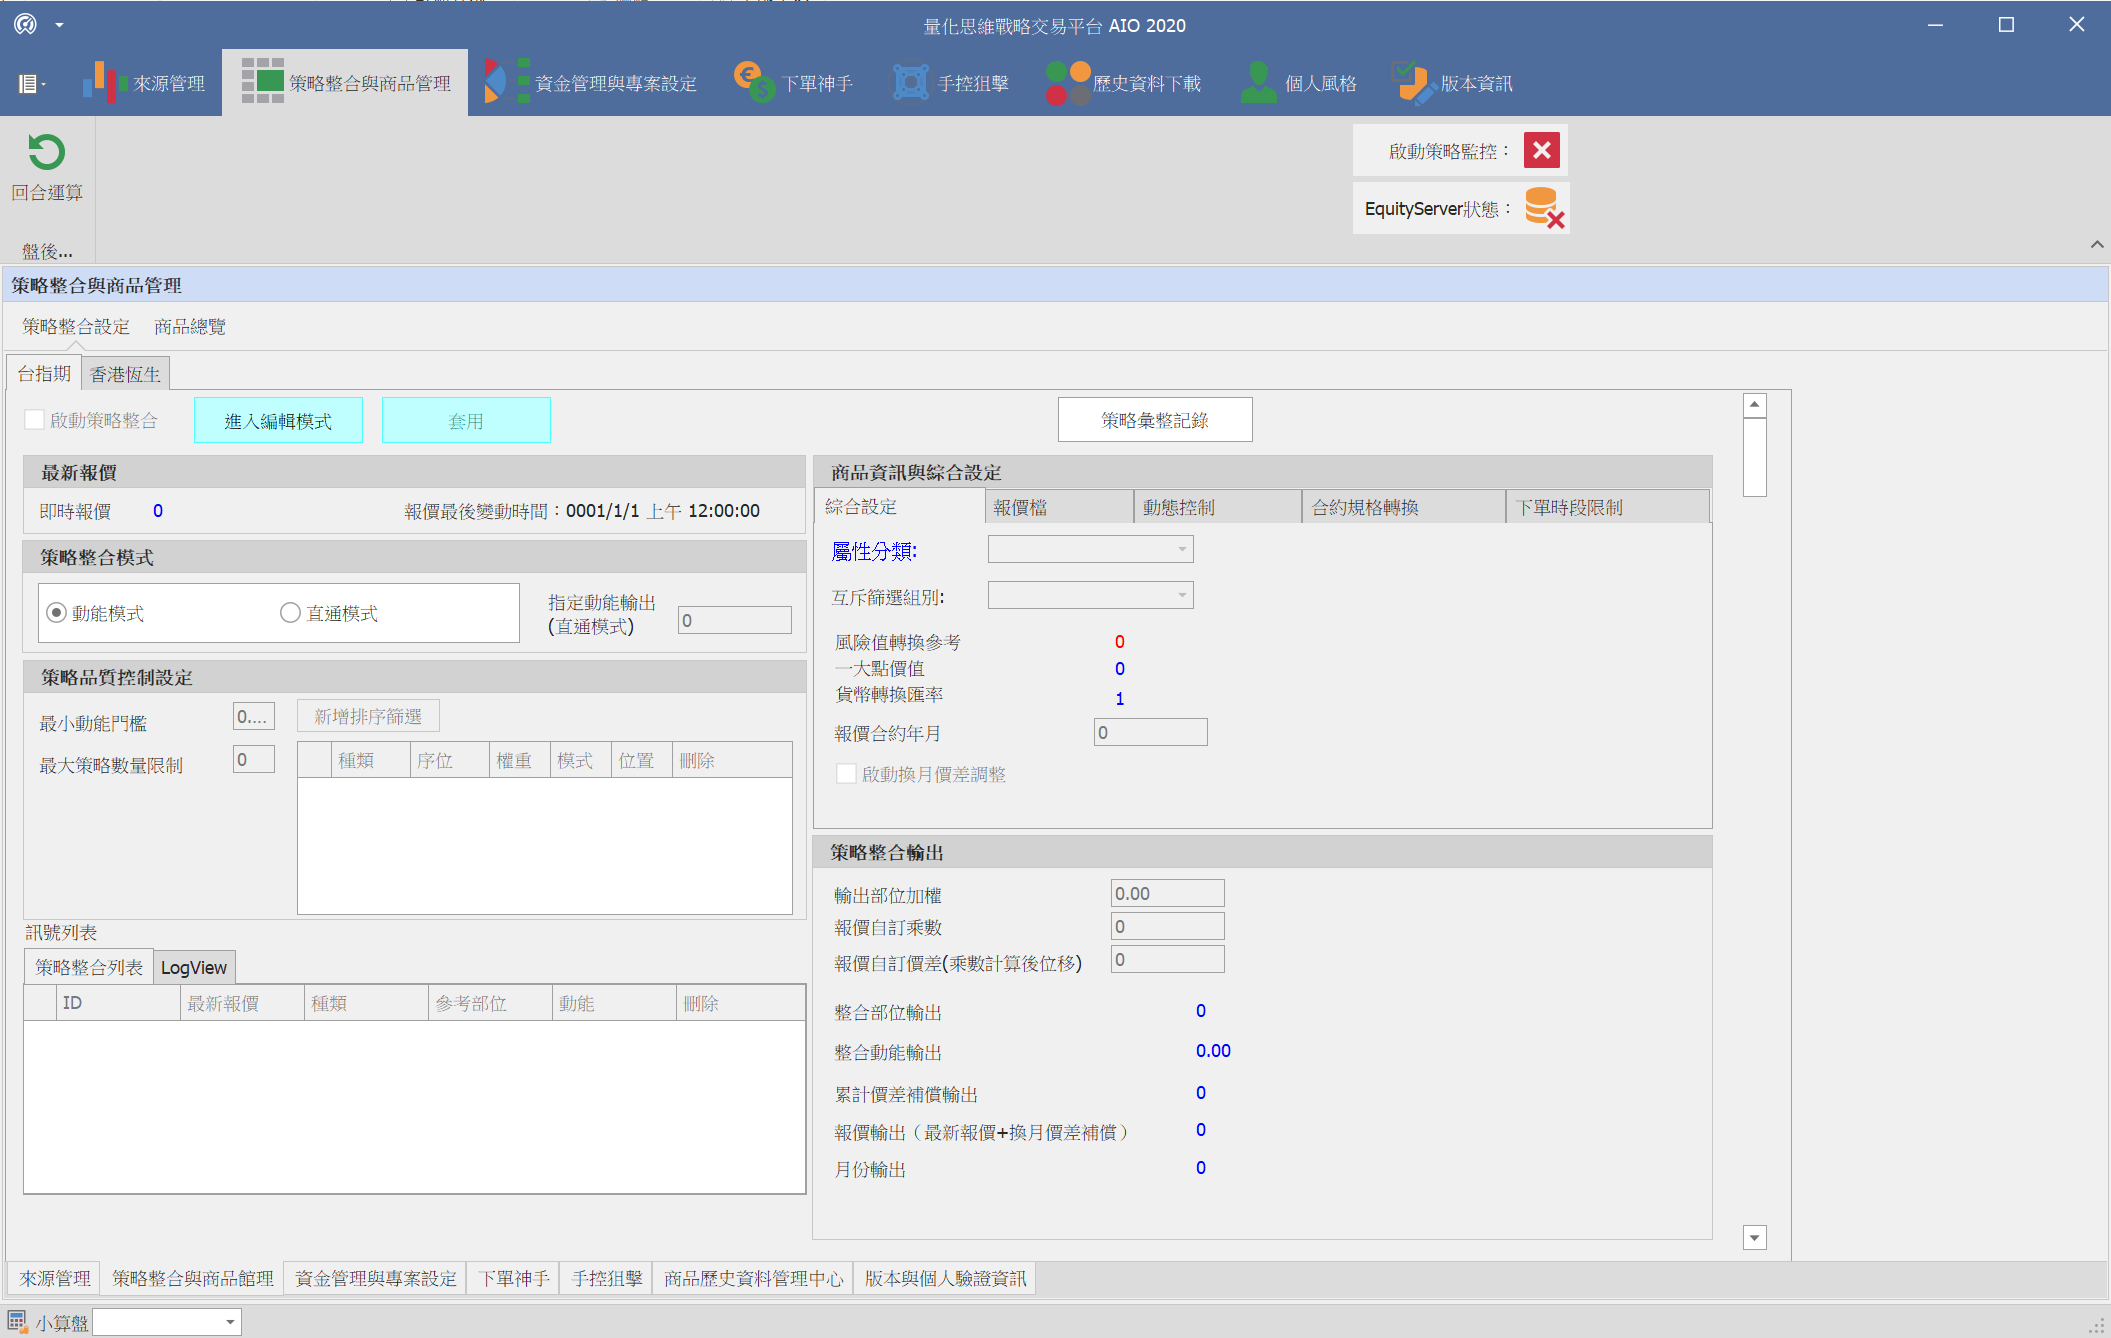Click 參考部位 column header
The height and width of the screenshot is (1338, 2111).
click(490, 1003)
